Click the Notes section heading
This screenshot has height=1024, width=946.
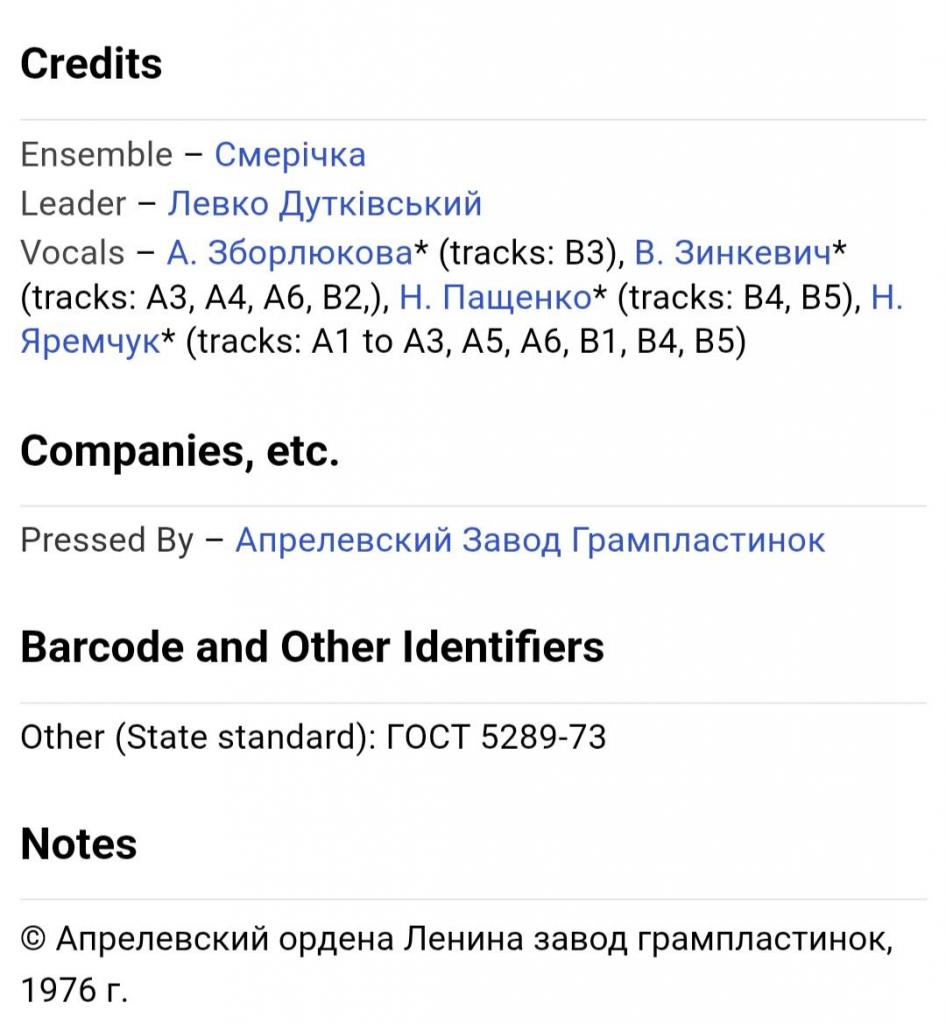pyautogui.click(x=79, y=844)
